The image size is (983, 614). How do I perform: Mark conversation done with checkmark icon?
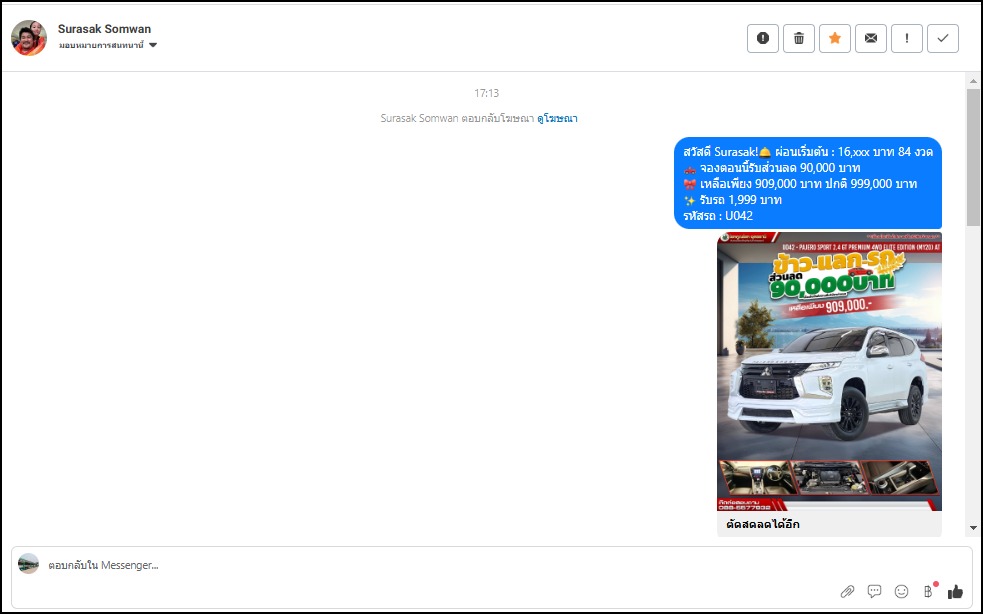943,38
